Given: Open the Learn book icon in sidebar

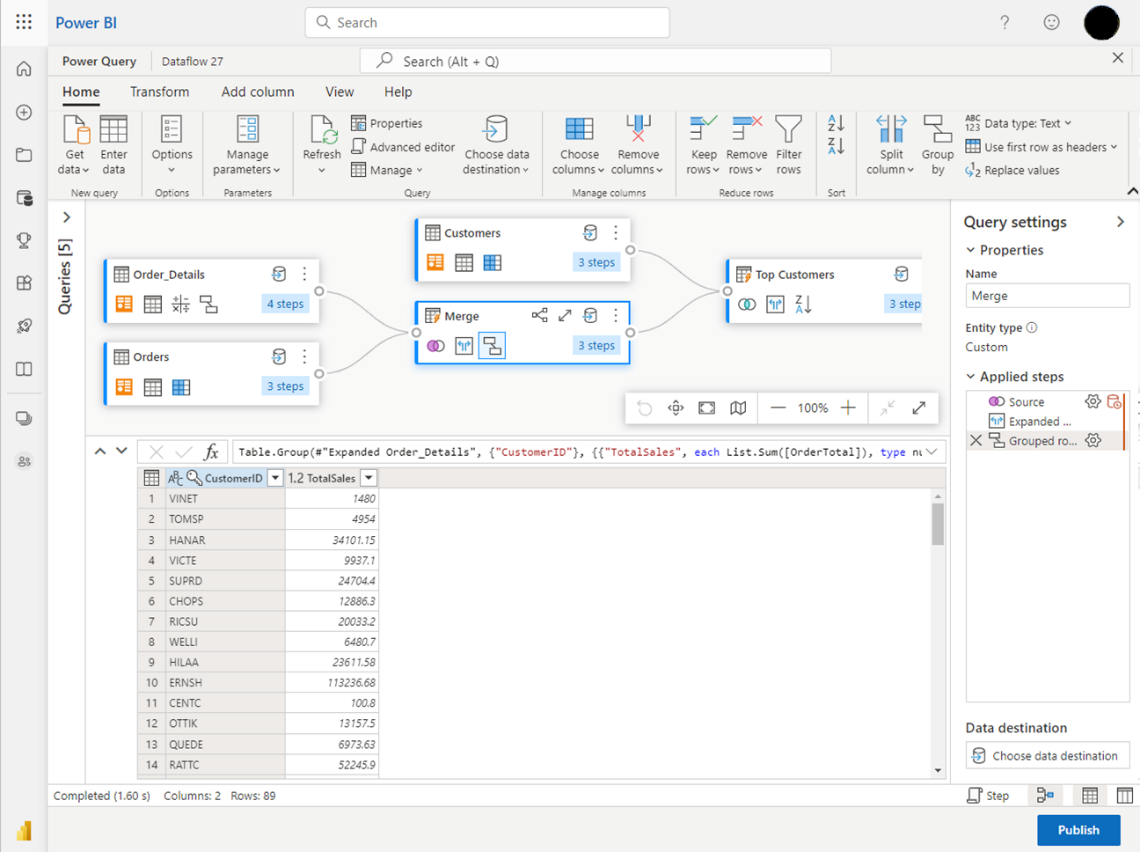Looking at the screenshot, I should (24, 369).
